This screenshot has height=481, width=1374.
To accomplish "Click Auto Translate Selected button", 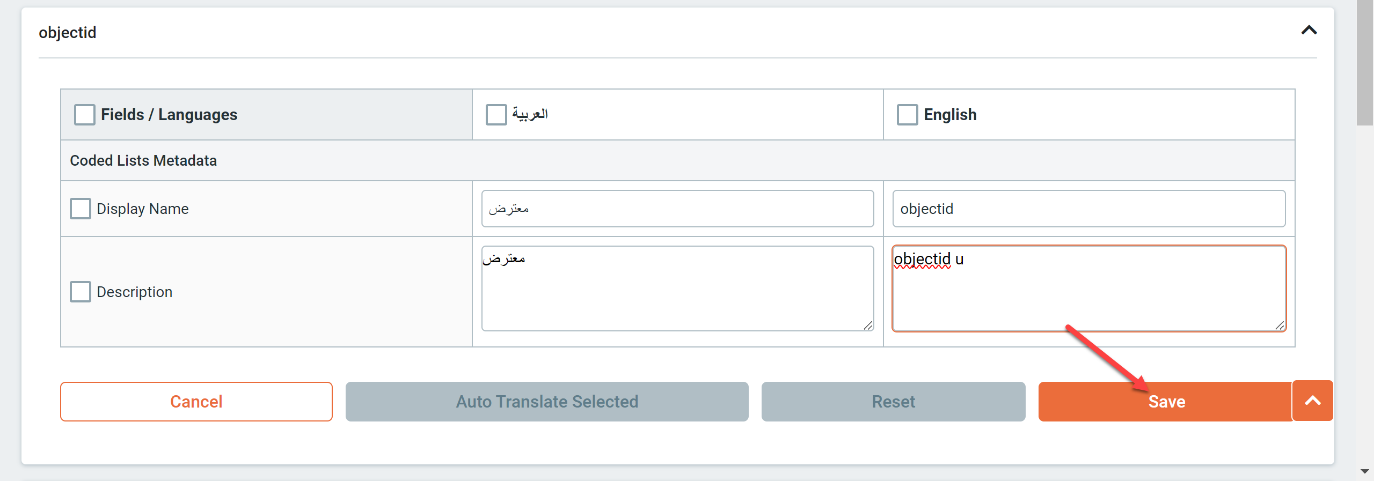I will [547, 401].
